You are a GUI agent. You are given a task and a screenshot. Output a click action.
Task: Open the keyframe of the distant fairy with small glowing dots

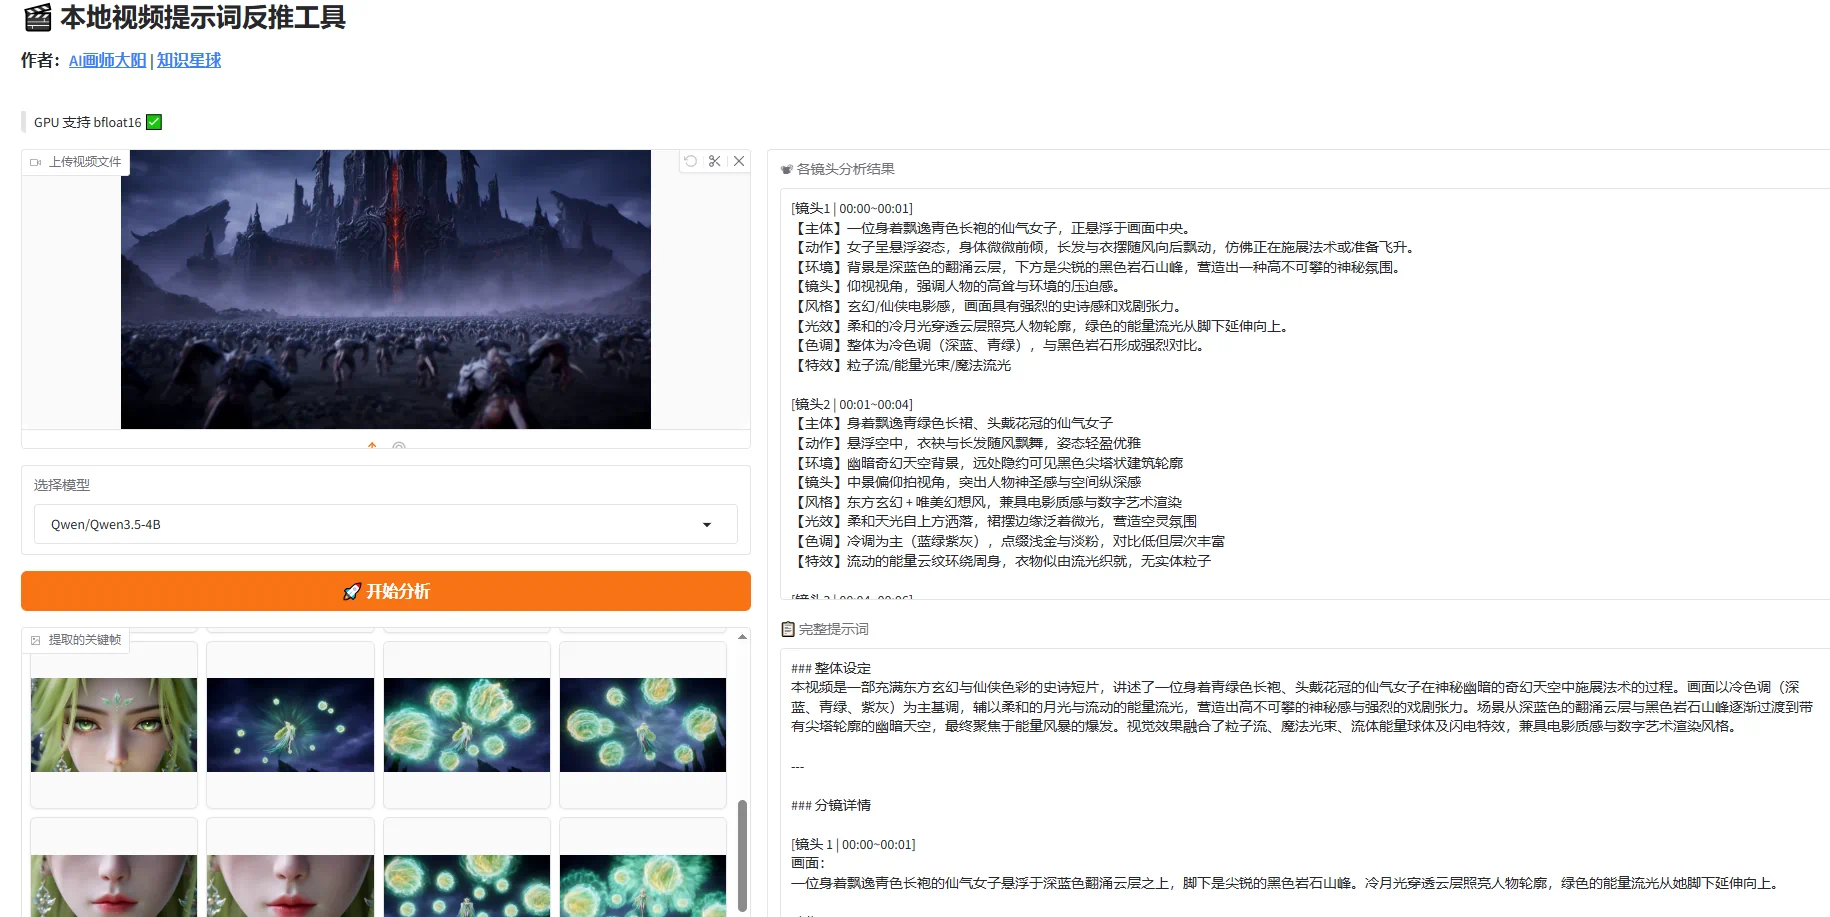pos(290,725)
